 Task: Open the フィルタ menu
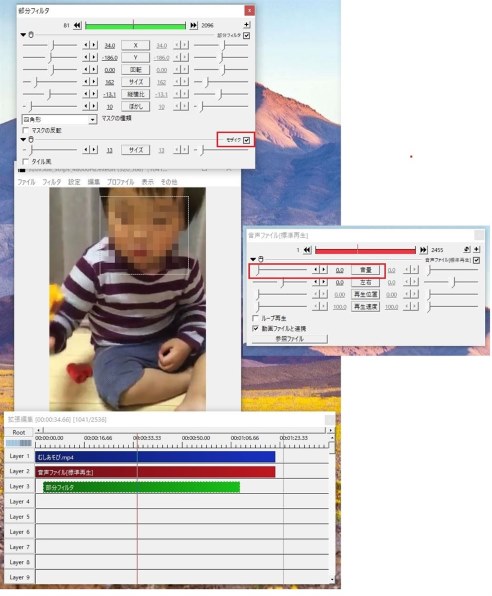point(52,182)
